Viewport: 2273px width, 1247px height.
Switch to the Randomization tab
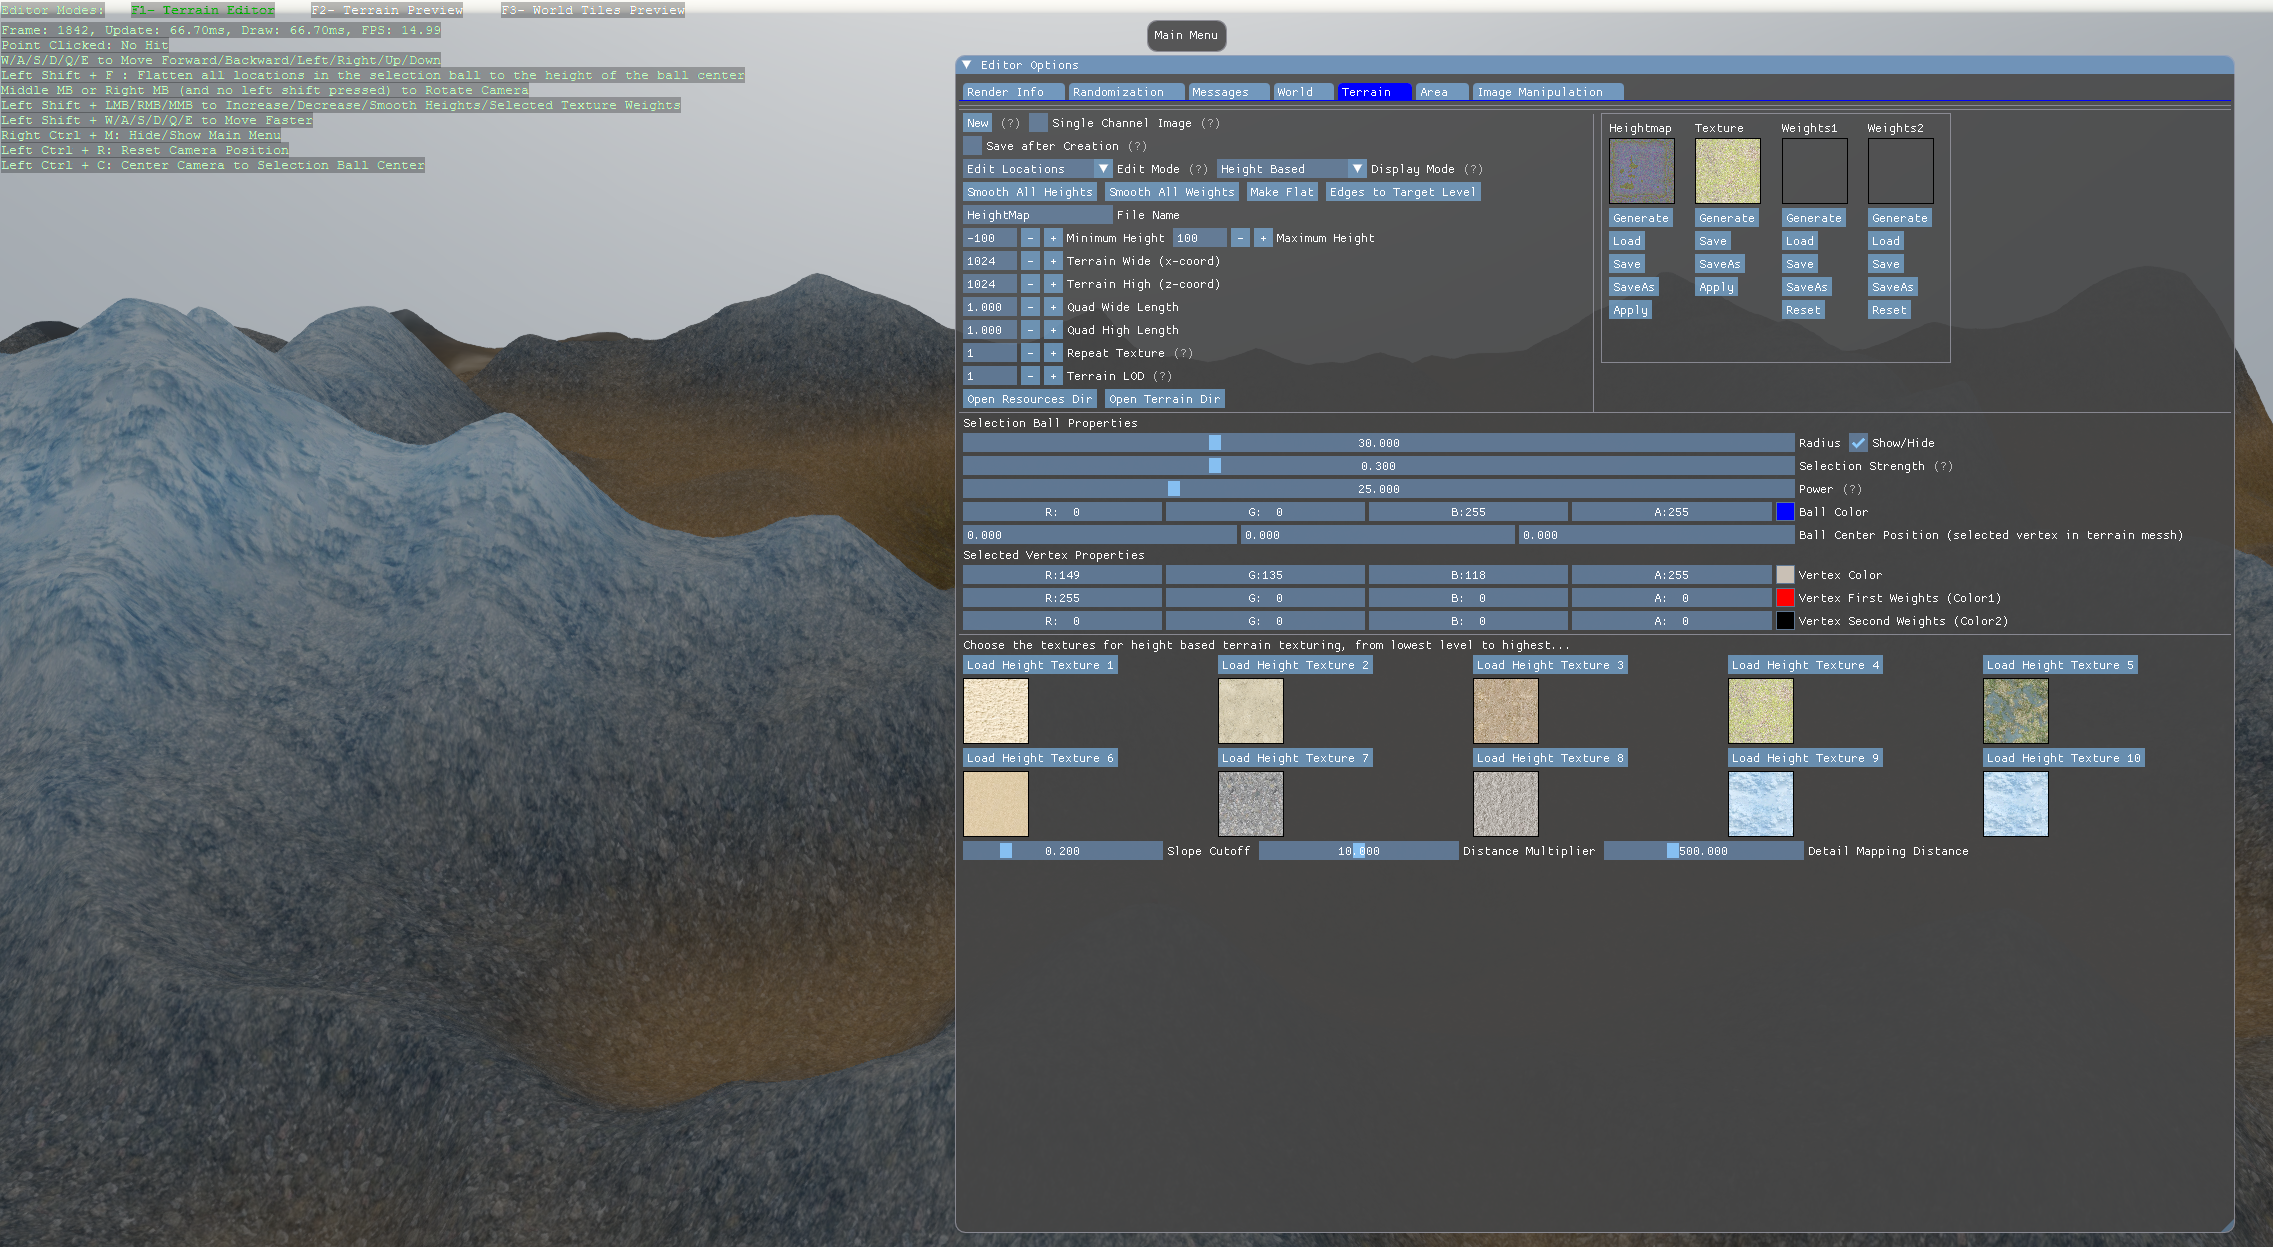[x=1118, y=92]
